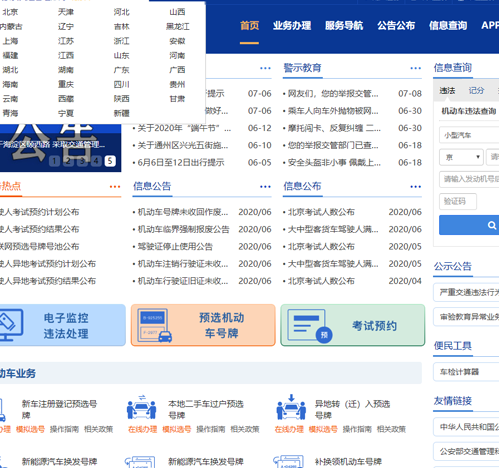Open 互联网预选号牌号池公布 hot link
The image size is (499, 468).
pyautogui.click(x=39, y=247)
